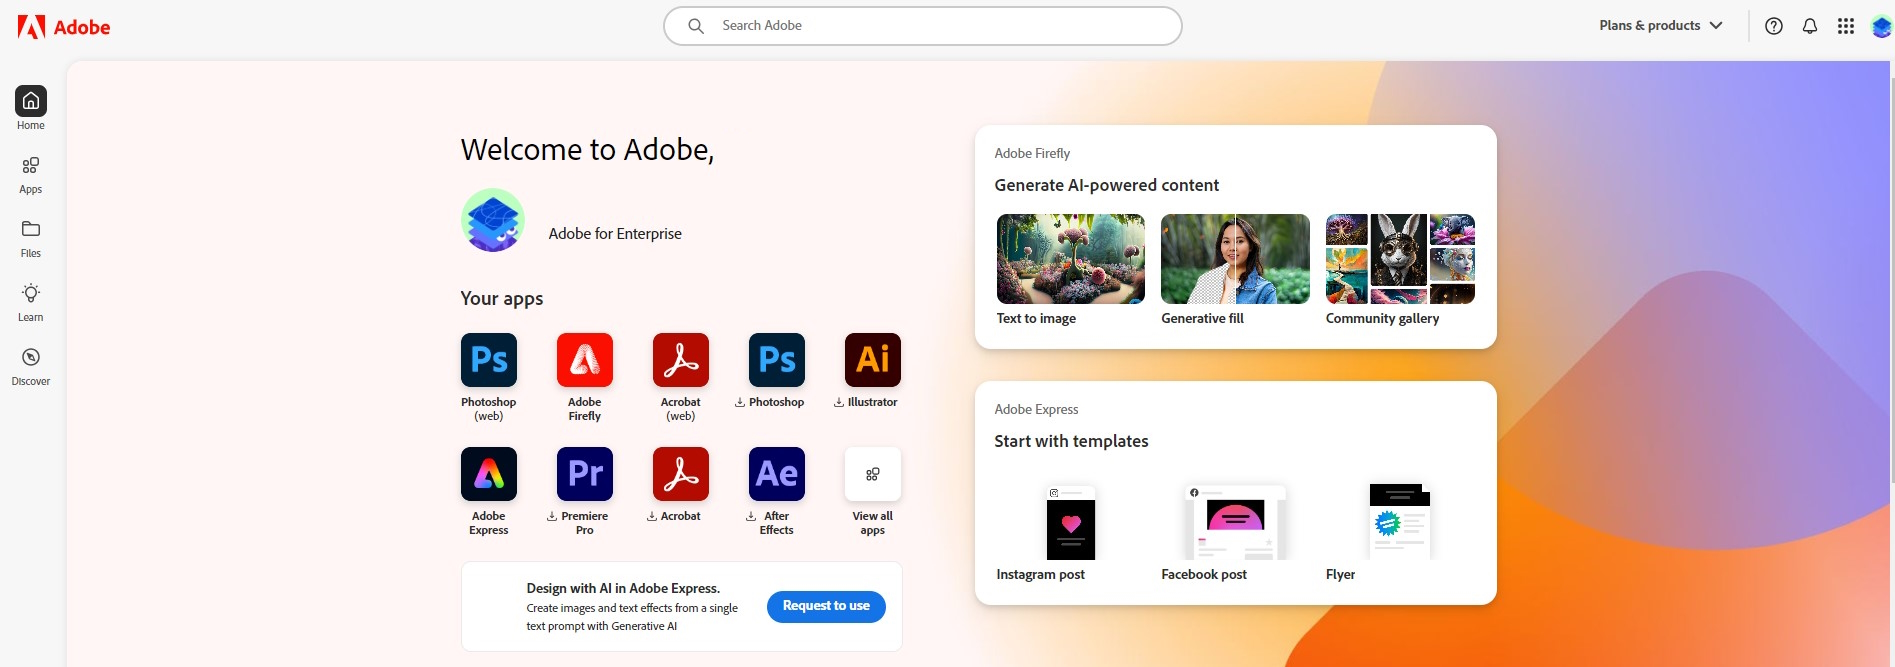Image resolution: width=1895 pixels, height=667 pixels.
Task: Open the notifications bell
Action: pos(1810,26)
